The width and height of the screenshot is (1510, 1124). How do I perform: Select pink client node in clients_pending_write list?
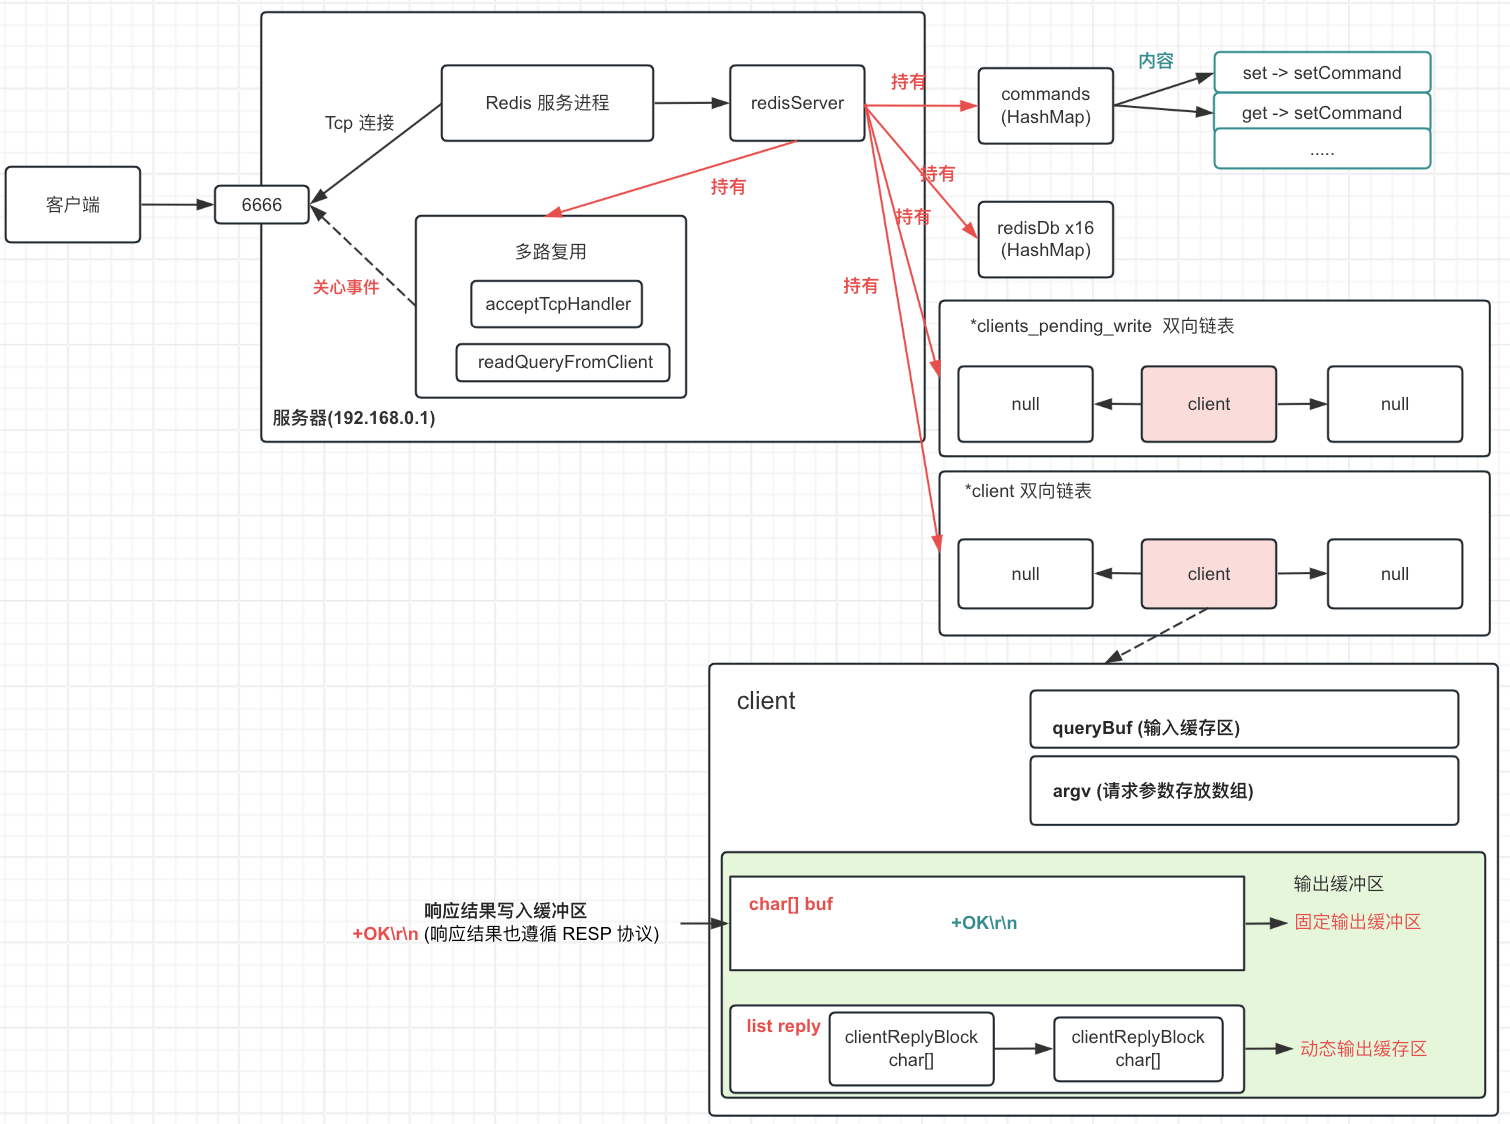click(1209, 404)
